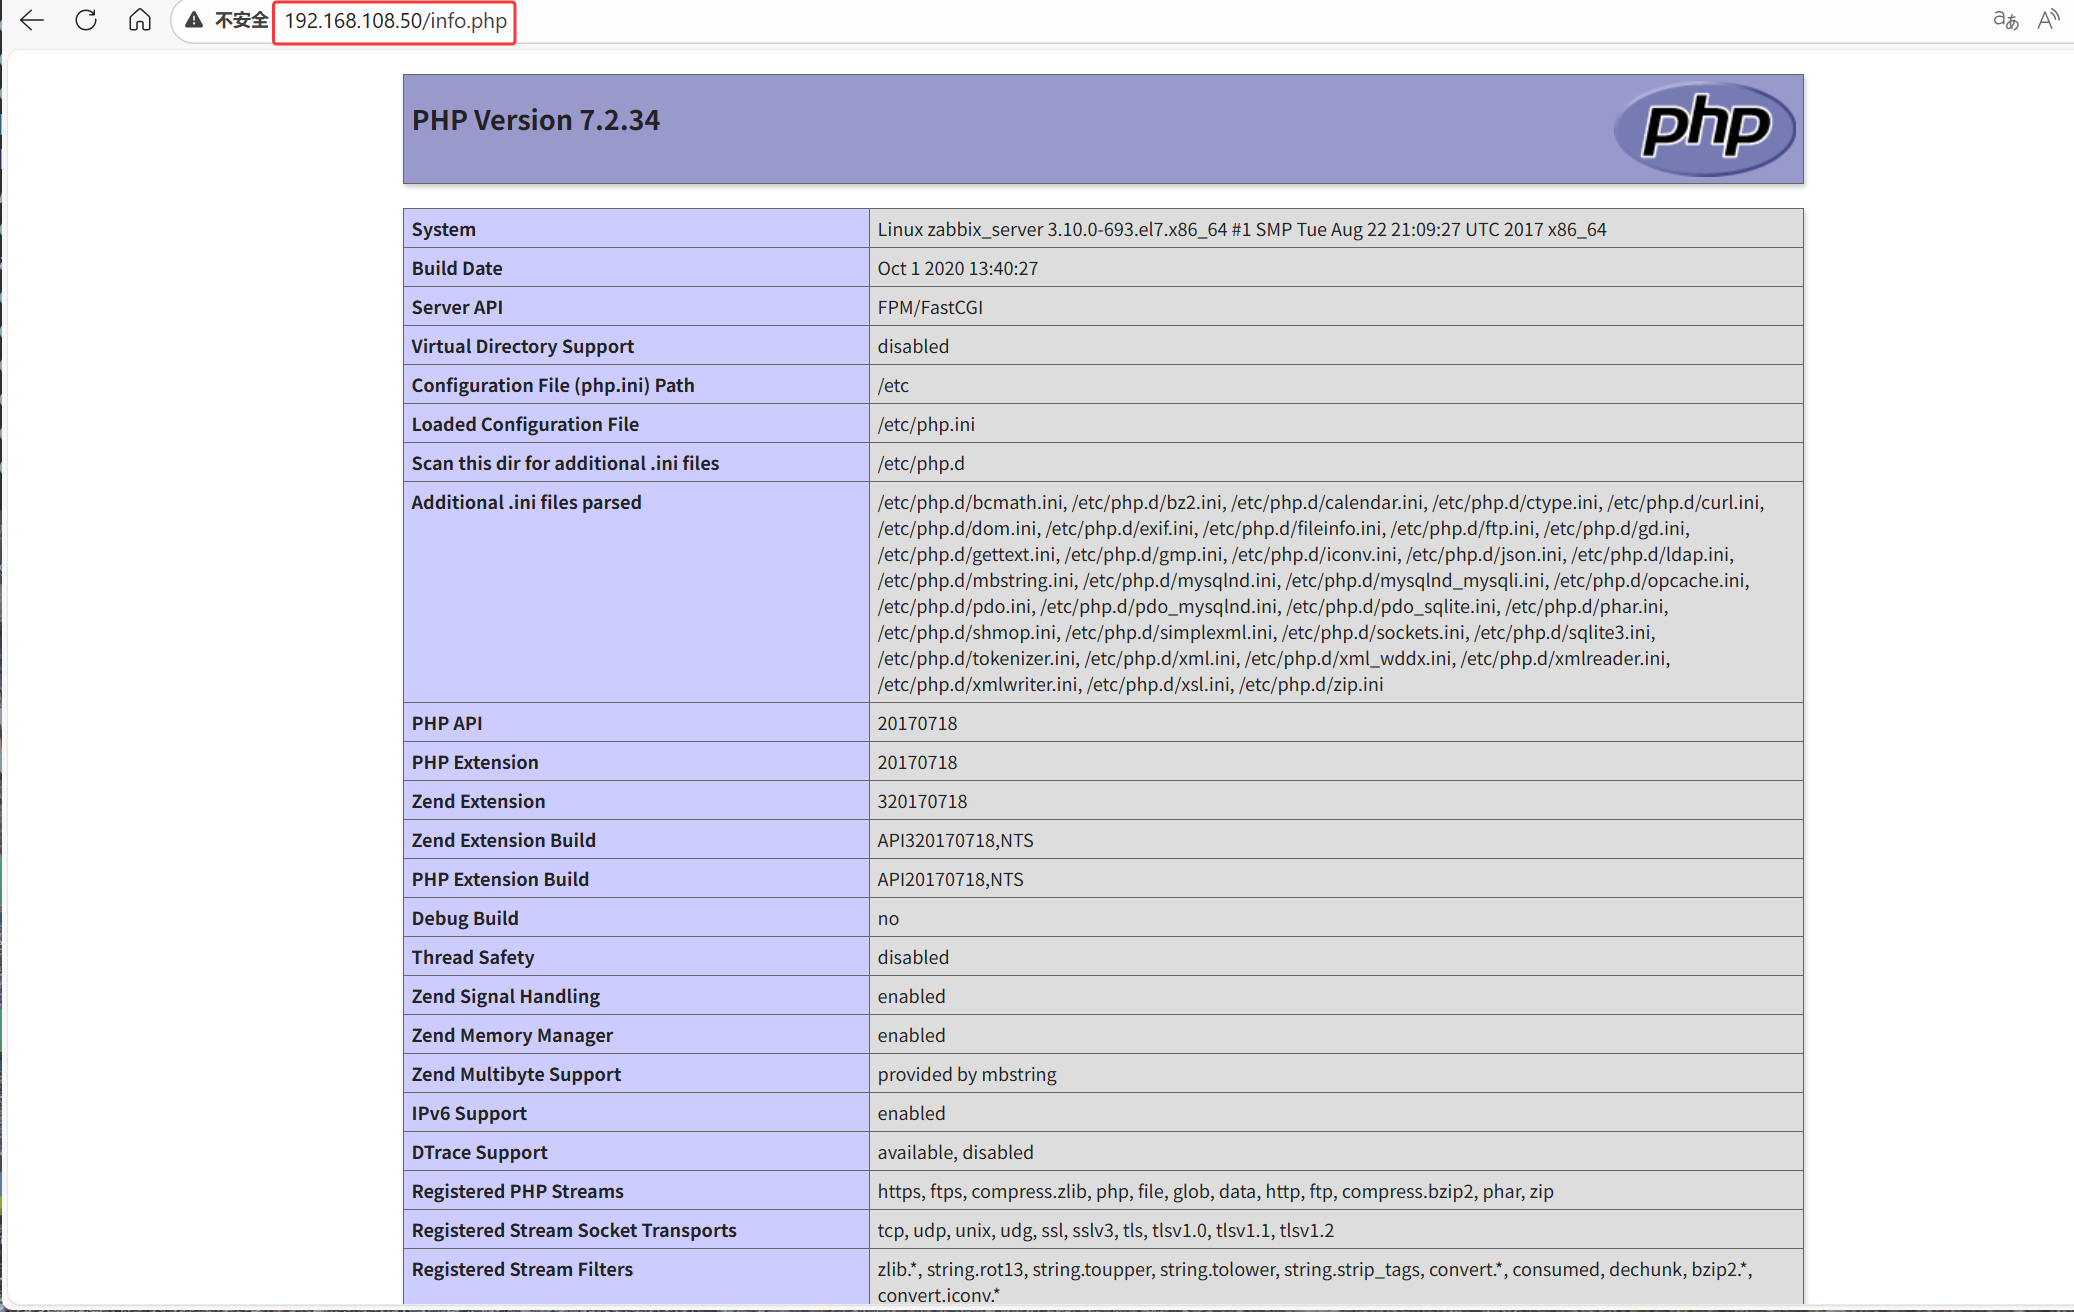Select the FPM/FastCGI value
Screen dimensions: 2074x1312
click(x=930, y=307)
